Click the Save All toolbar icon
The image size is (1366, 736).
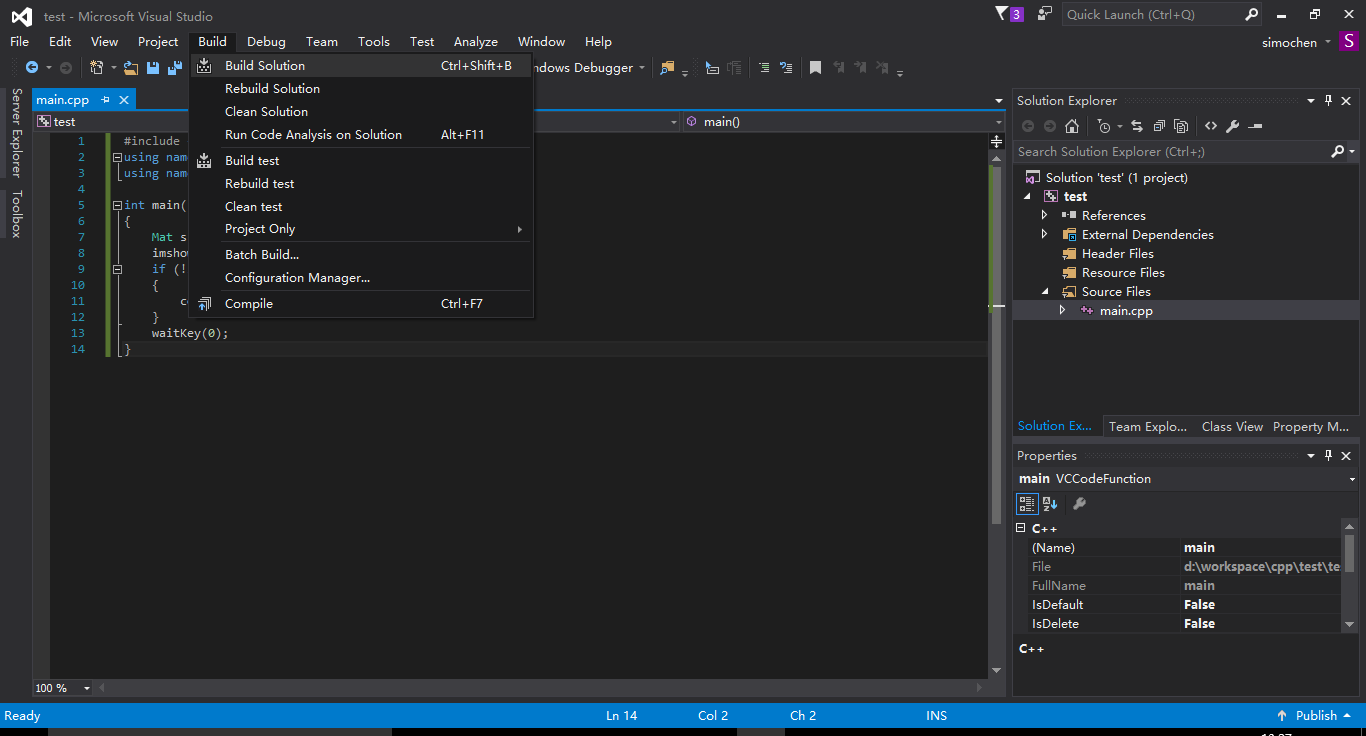click(x=175, y=68)
